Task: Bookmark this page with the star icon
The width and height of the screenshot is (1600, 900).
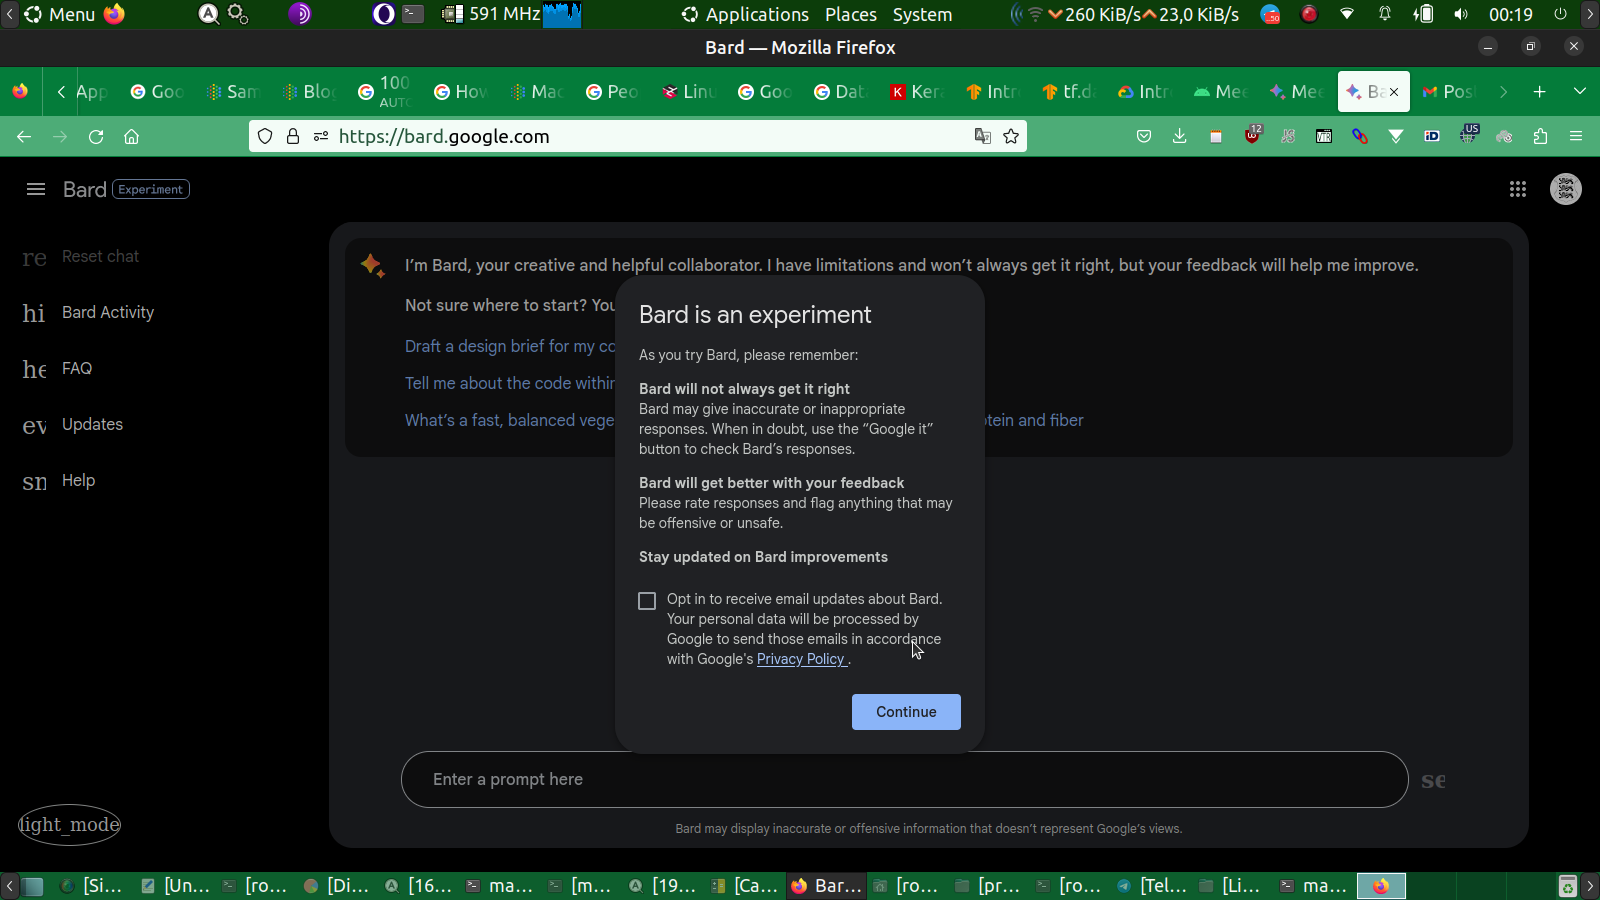Action: (1011, 136)
